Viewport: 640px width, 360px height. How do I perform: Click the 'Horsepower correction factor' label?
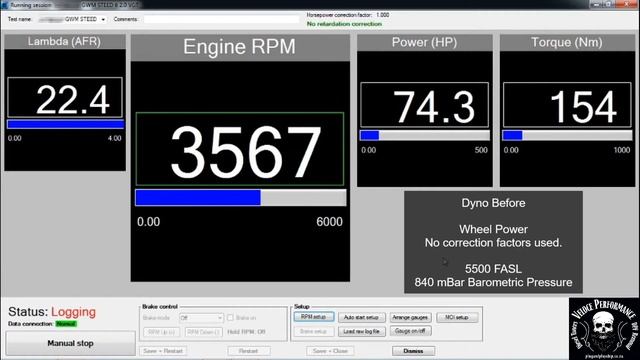tap(339, 15)
